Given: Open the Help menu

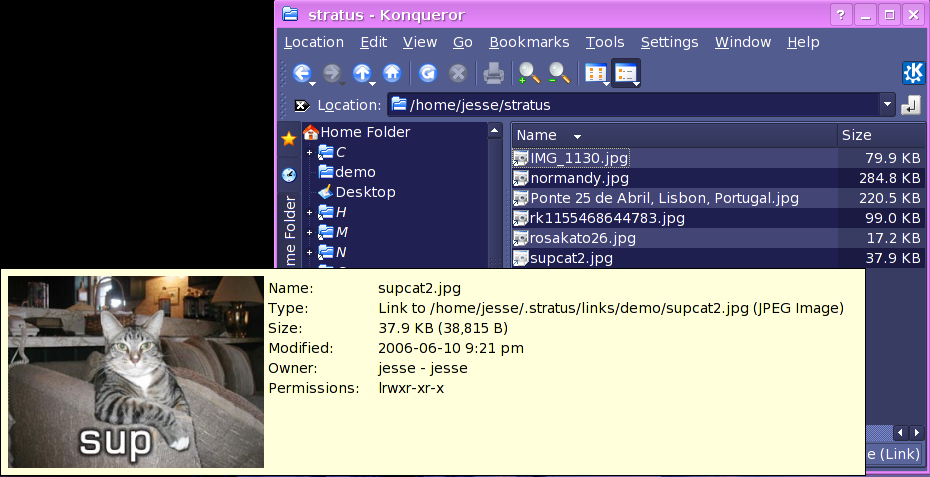Looking at the screenshot, I should tap(803, 42).
